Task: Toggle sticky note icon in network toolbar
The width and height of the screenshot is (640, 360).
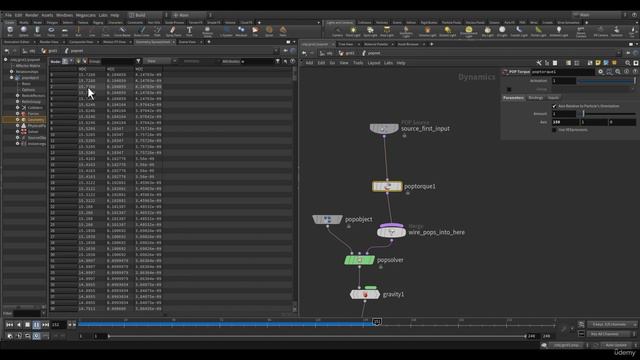Action: coord(598,63)
